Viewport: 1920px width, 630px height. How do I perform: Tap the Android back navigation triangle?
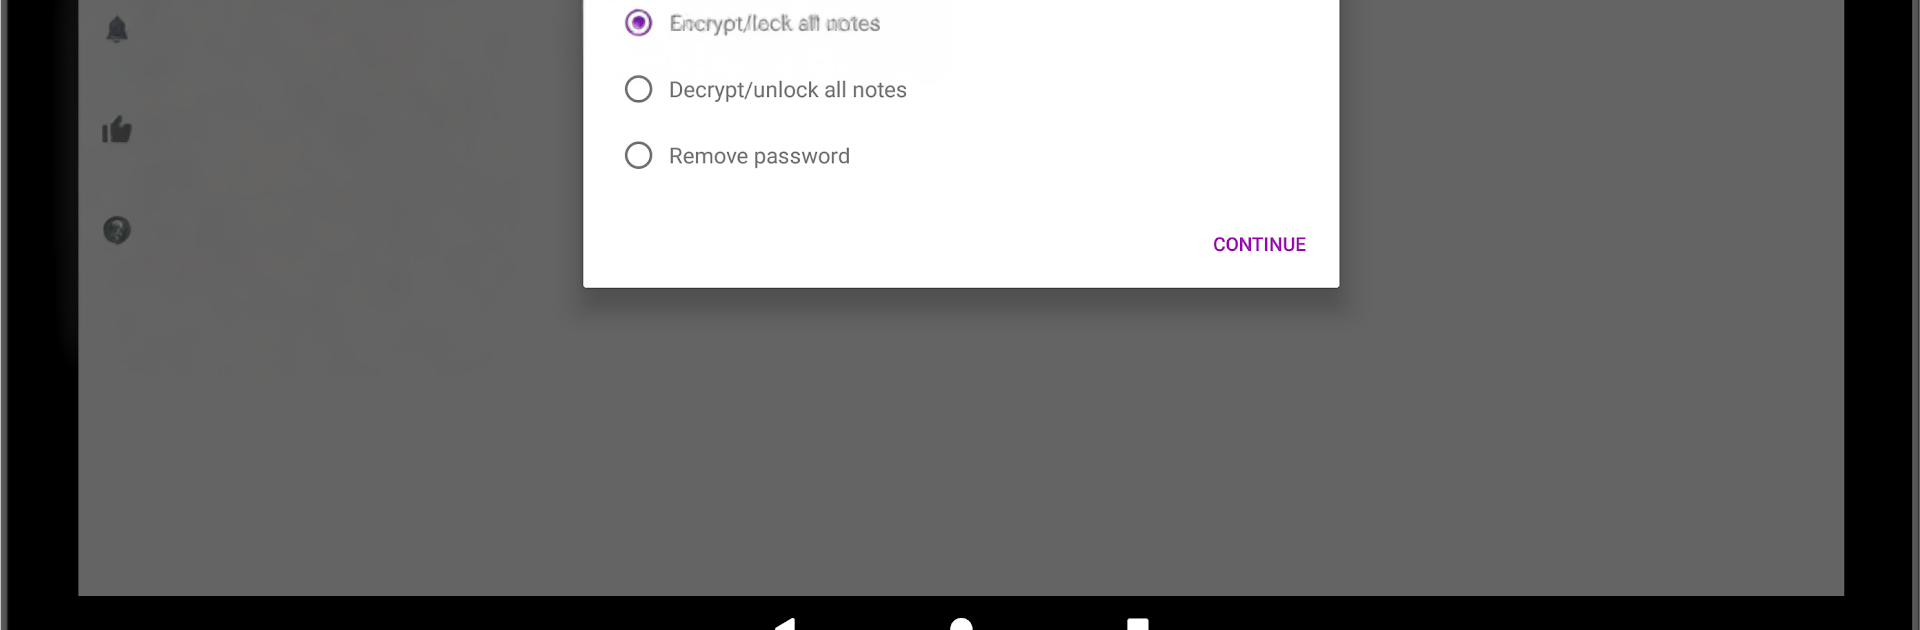(x=785, y=623)
